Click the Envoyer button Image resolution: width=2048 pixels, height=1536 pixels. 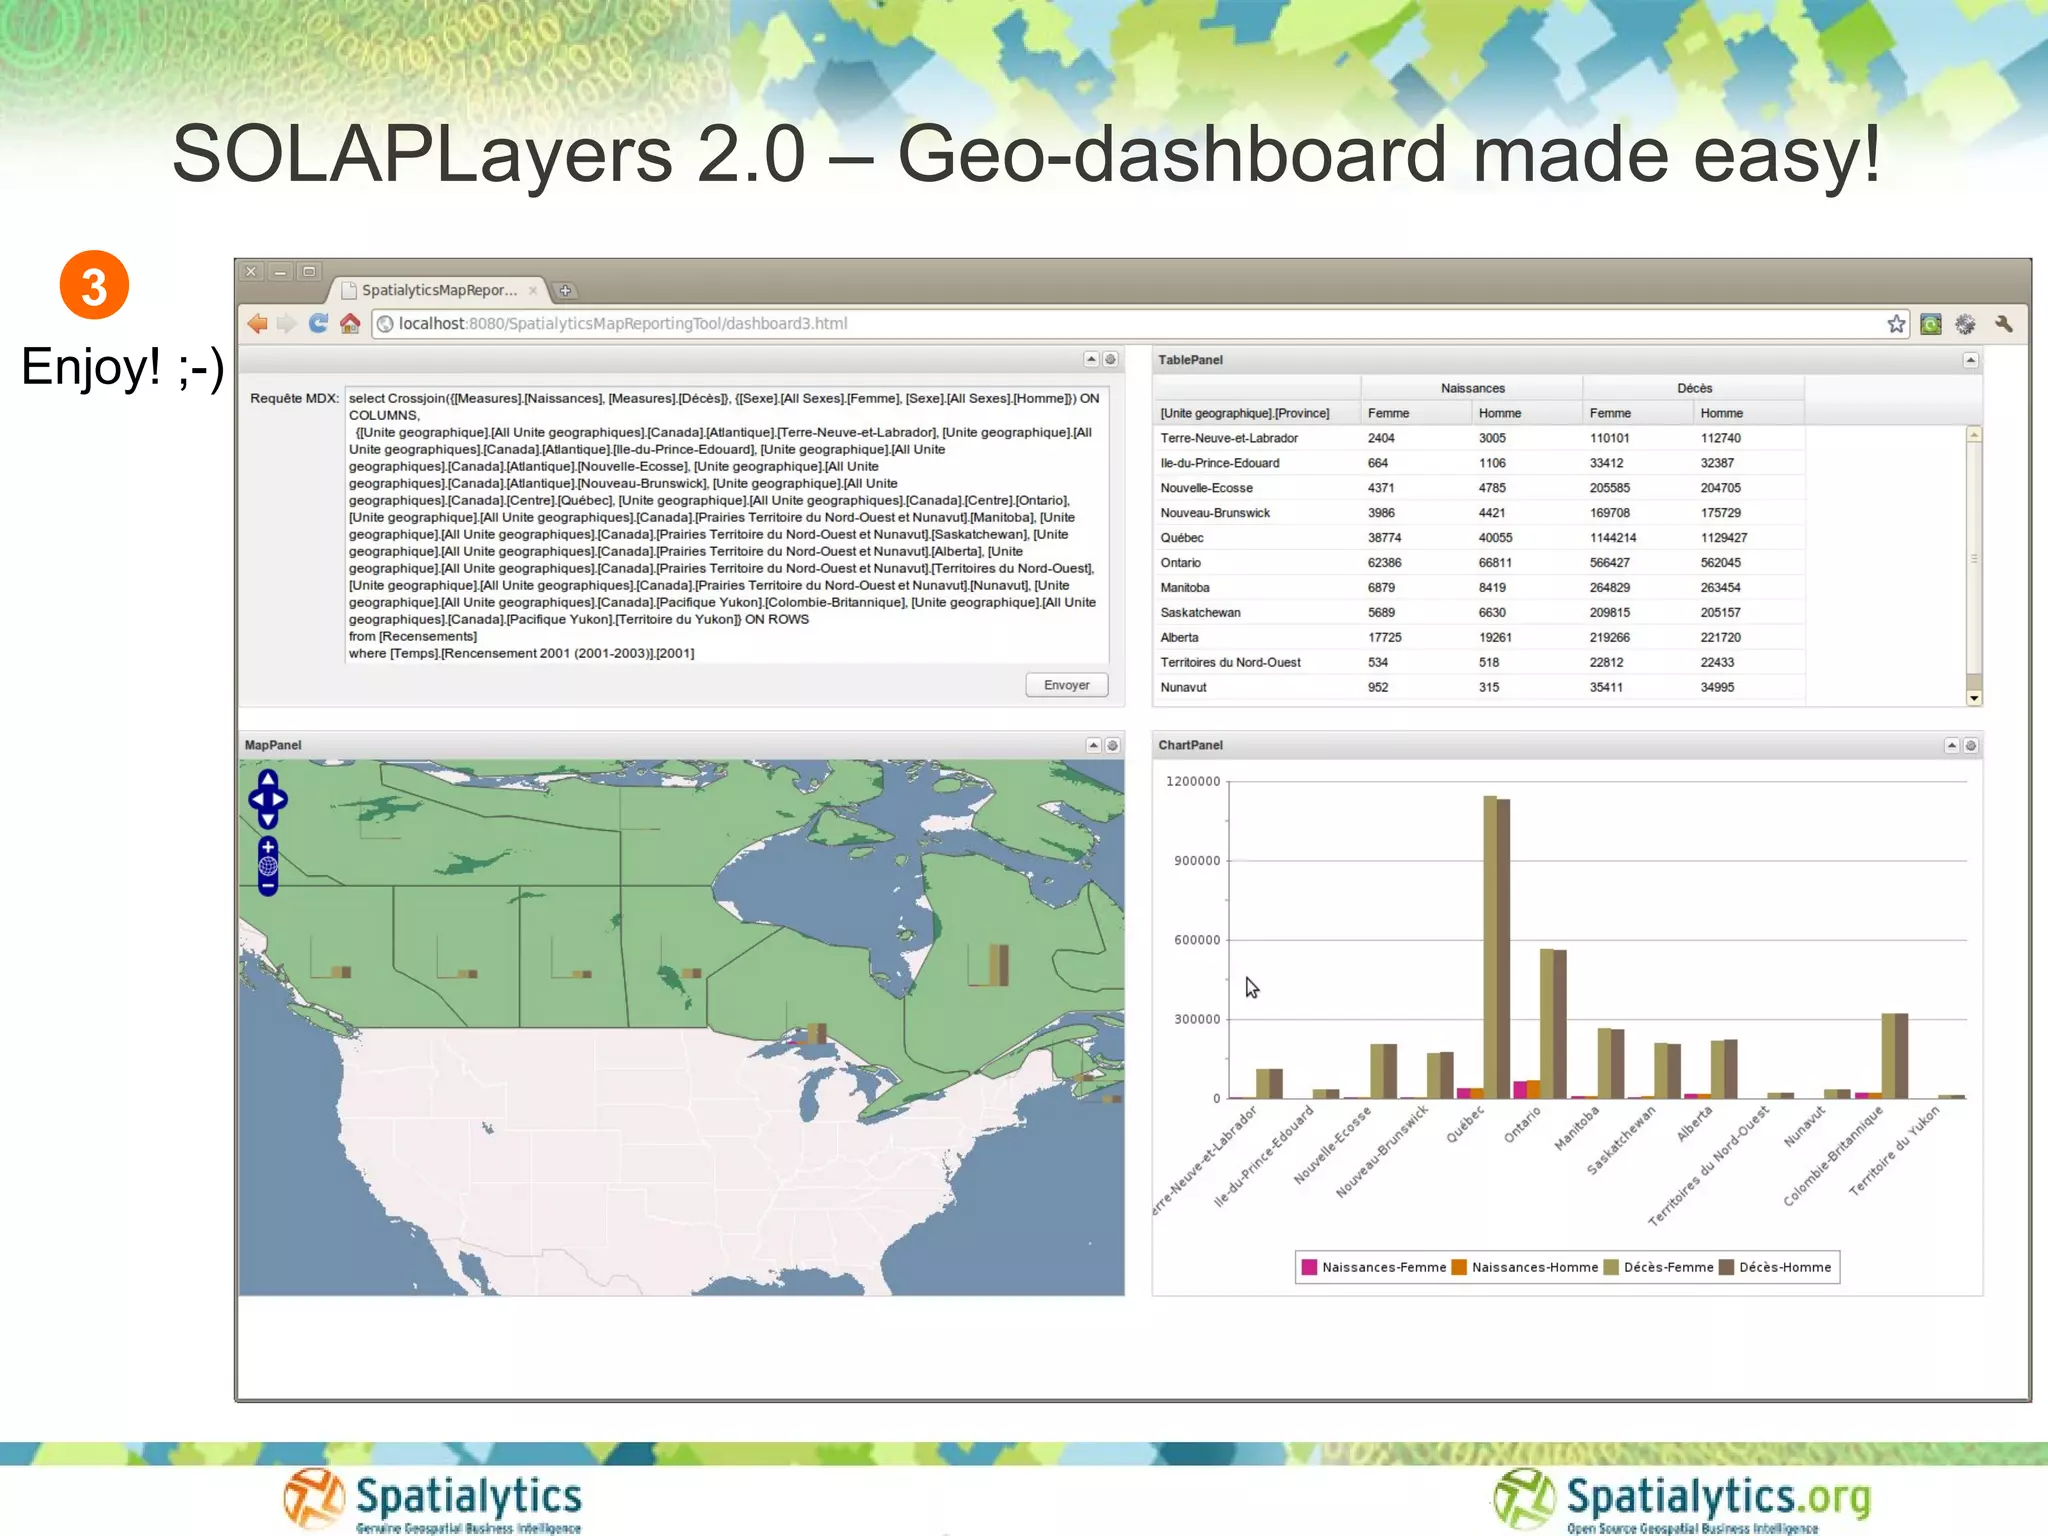[x=1066, y=685]
